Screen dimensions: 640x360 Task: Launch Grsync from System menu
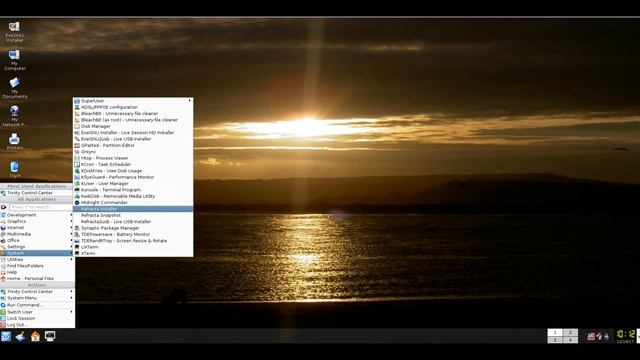pyautogui.click(x=133, y=151)
